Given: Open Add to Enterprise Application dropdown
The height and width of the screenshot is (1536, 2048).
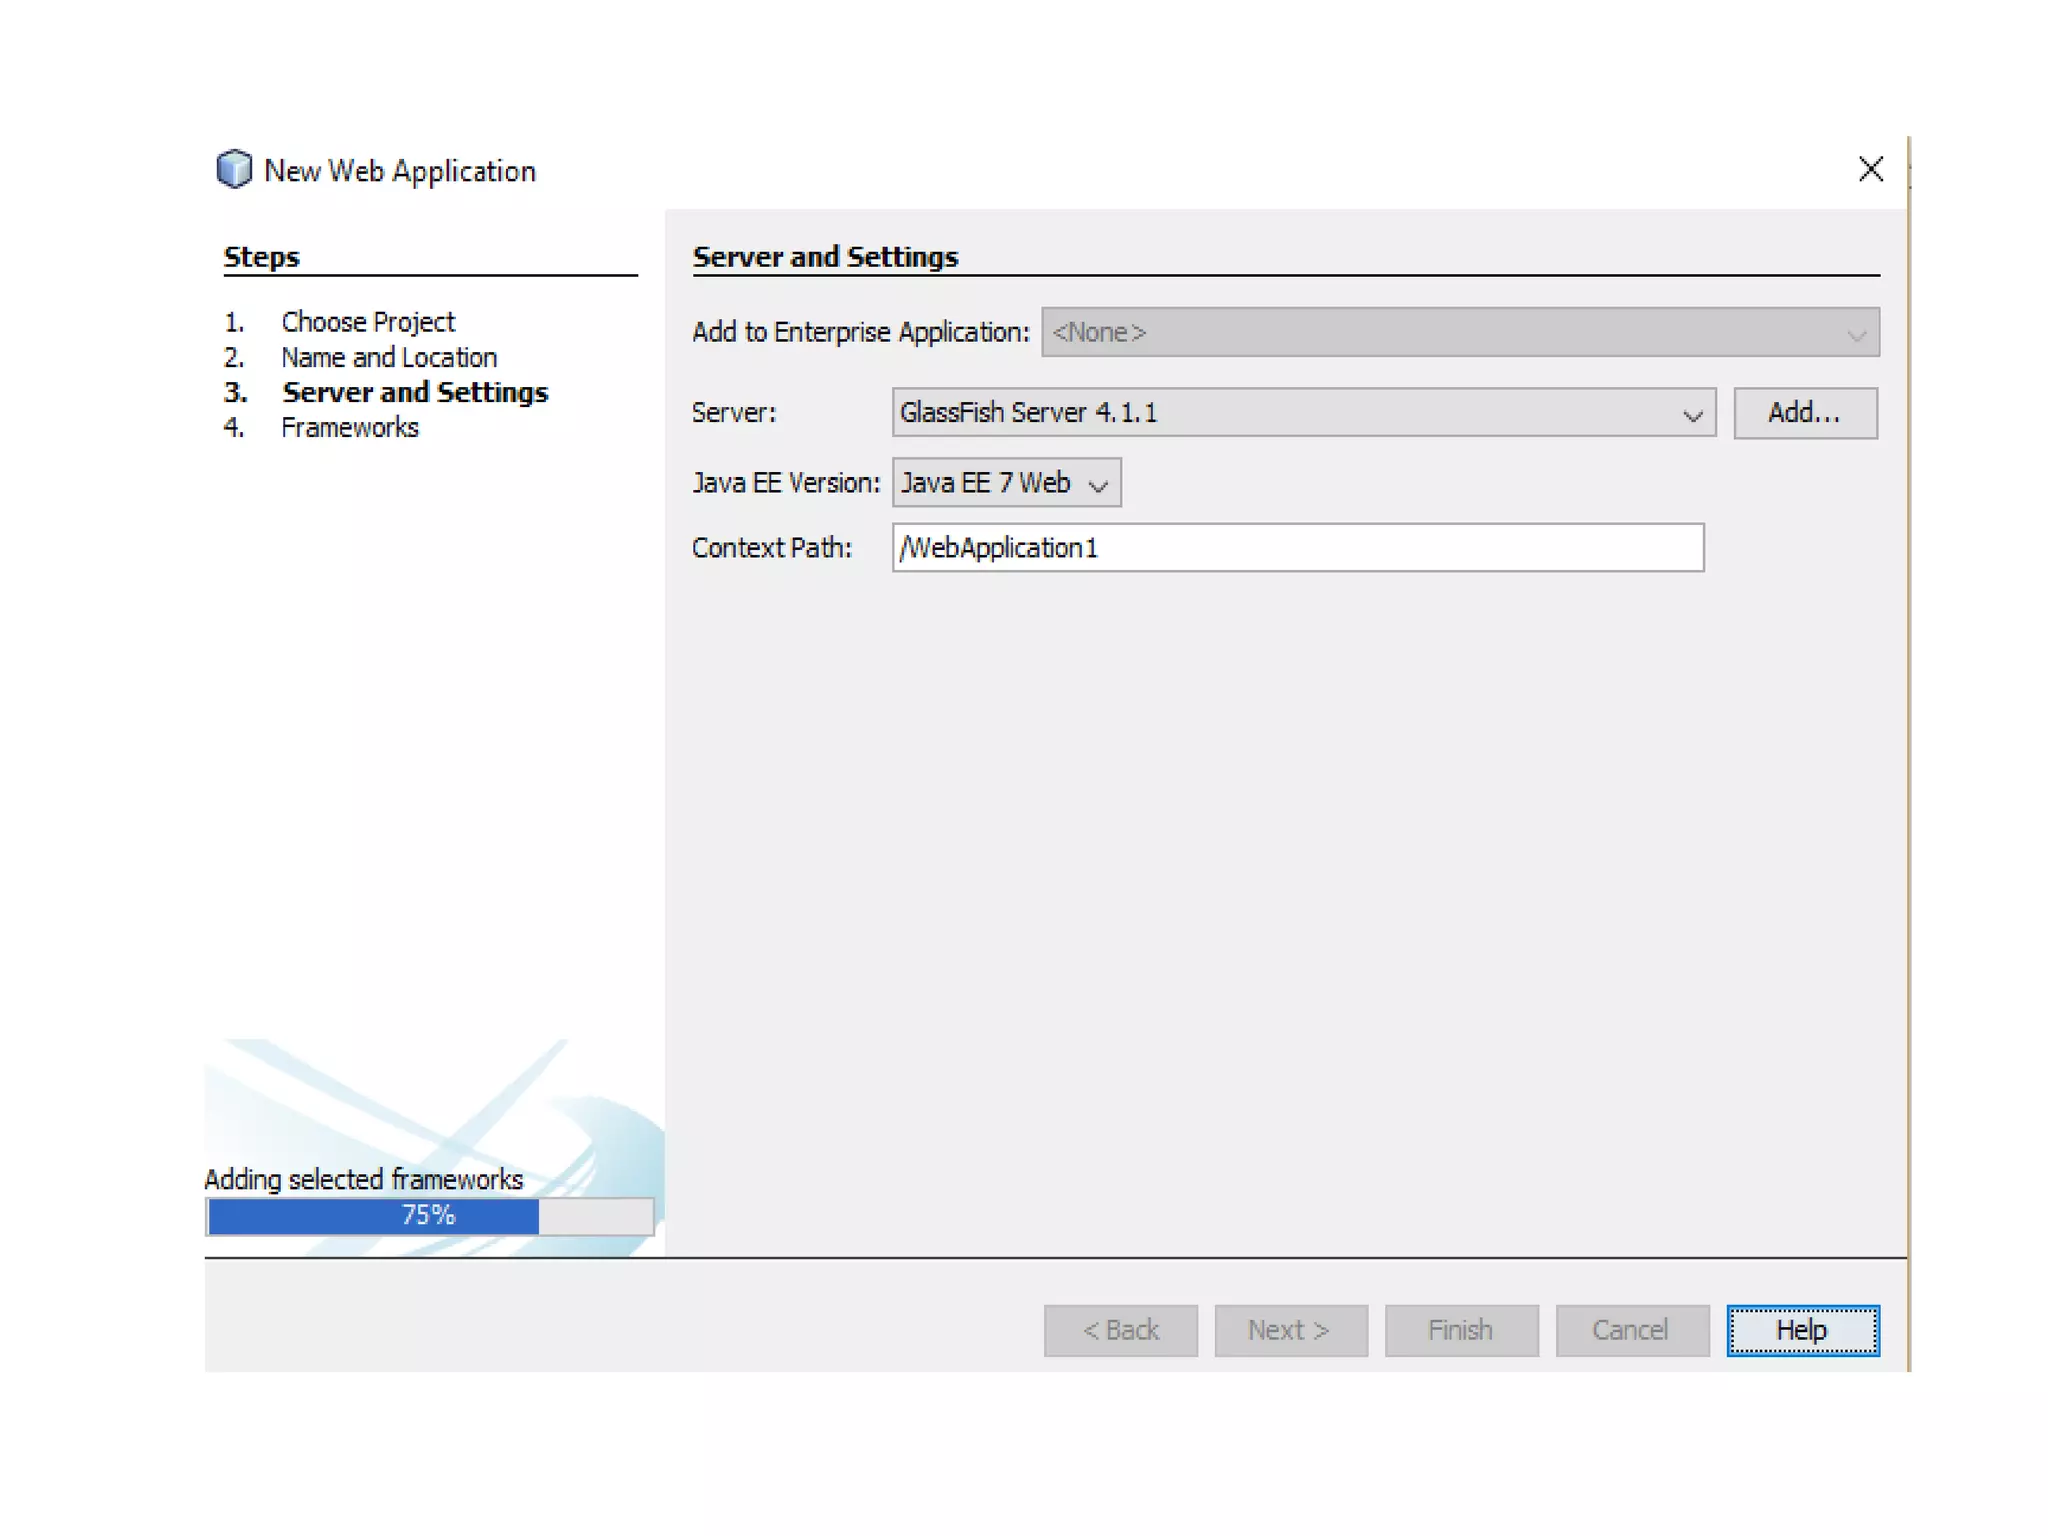Looking at the screenshot, I should 1459,332.
